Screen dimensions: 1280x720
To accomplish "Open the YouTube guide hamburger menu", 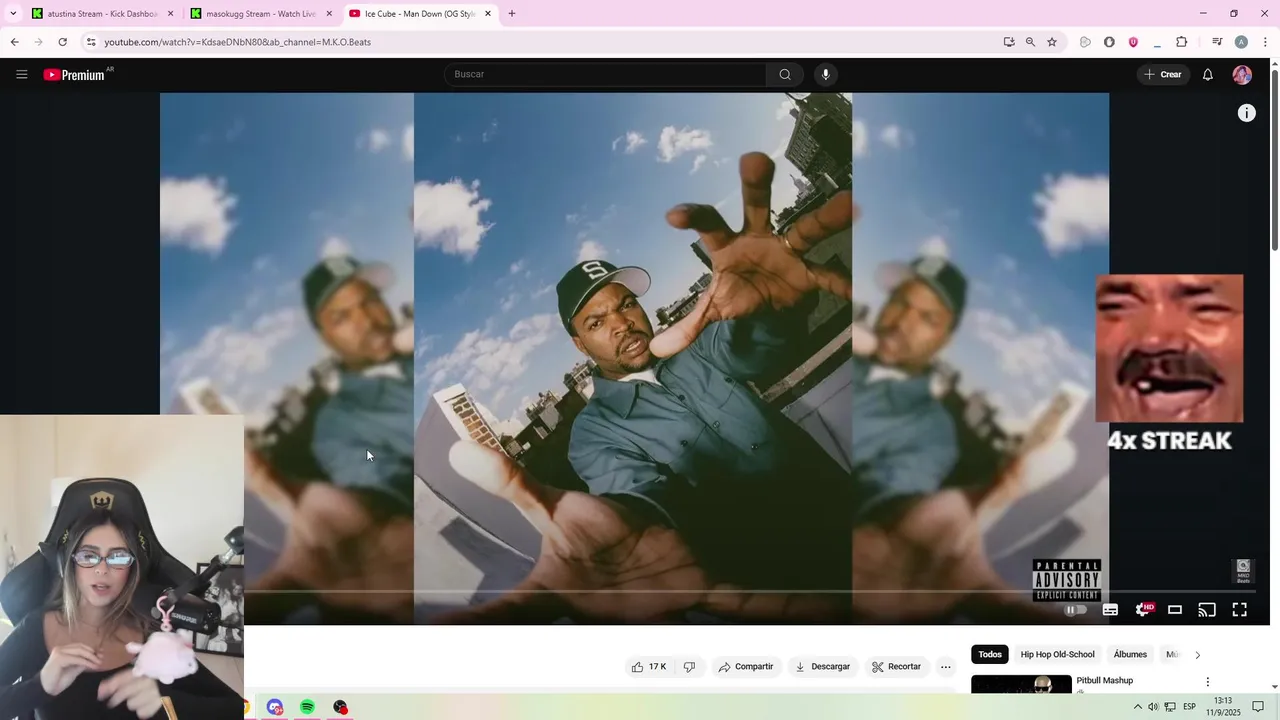I will pos(22,74).
